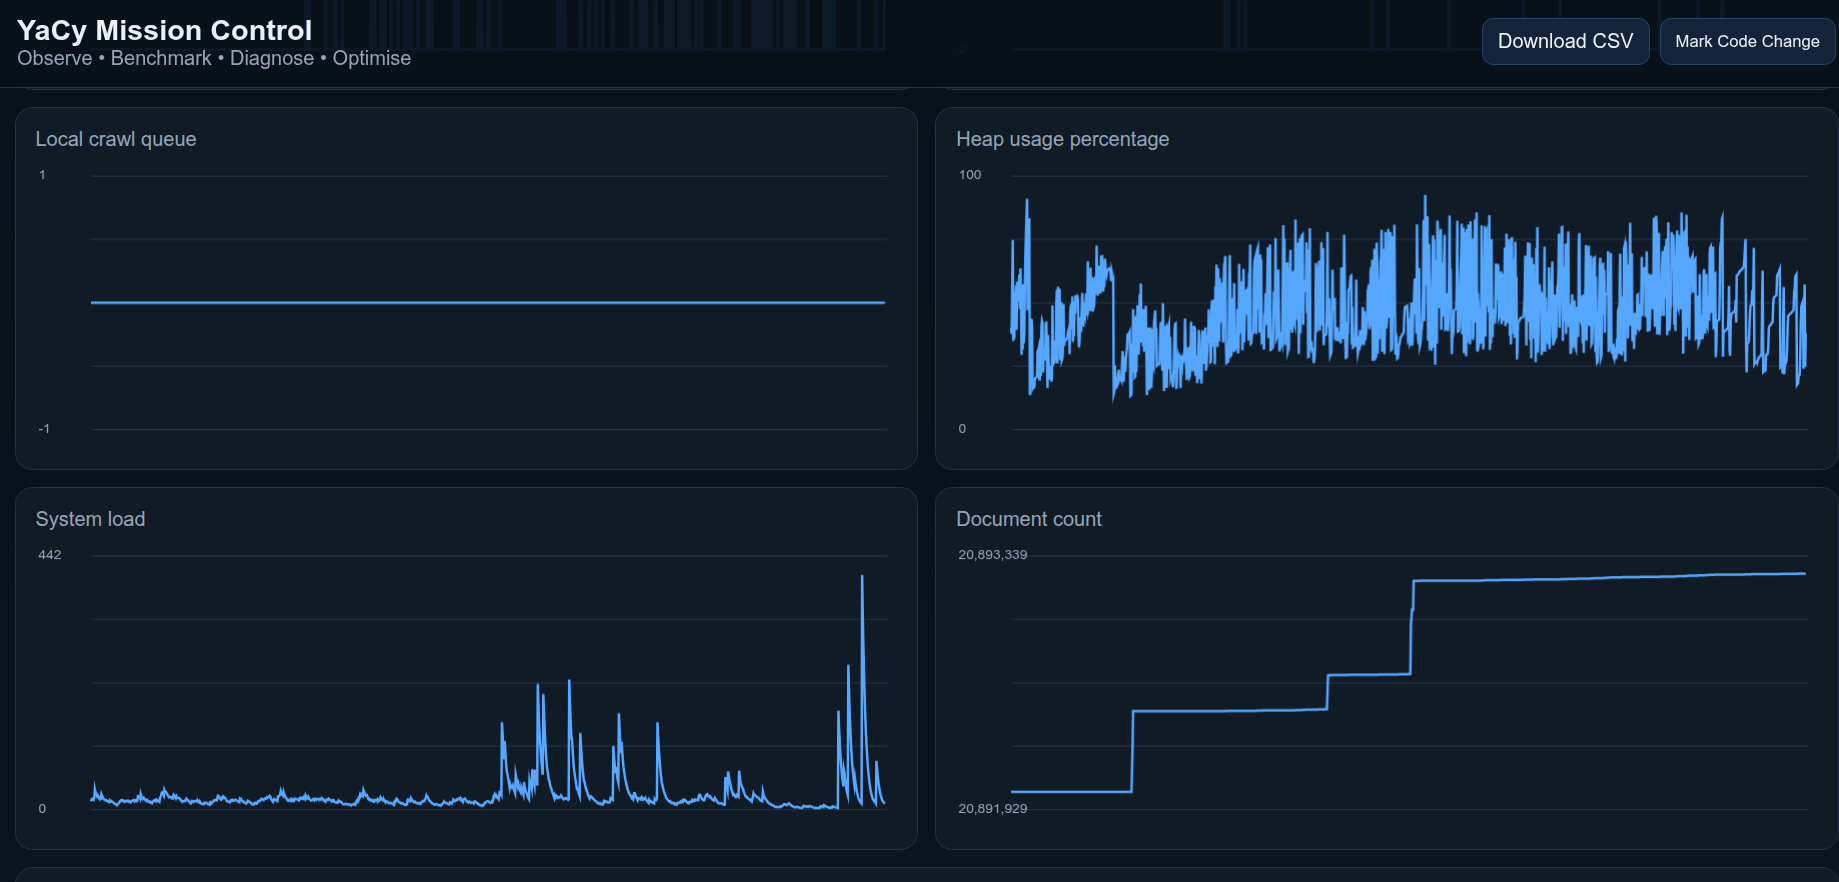Click the lowest step of Document count line
The width and height of the screenshot is (1839, 882).
pyautogui.click(x=1071, y=791)
